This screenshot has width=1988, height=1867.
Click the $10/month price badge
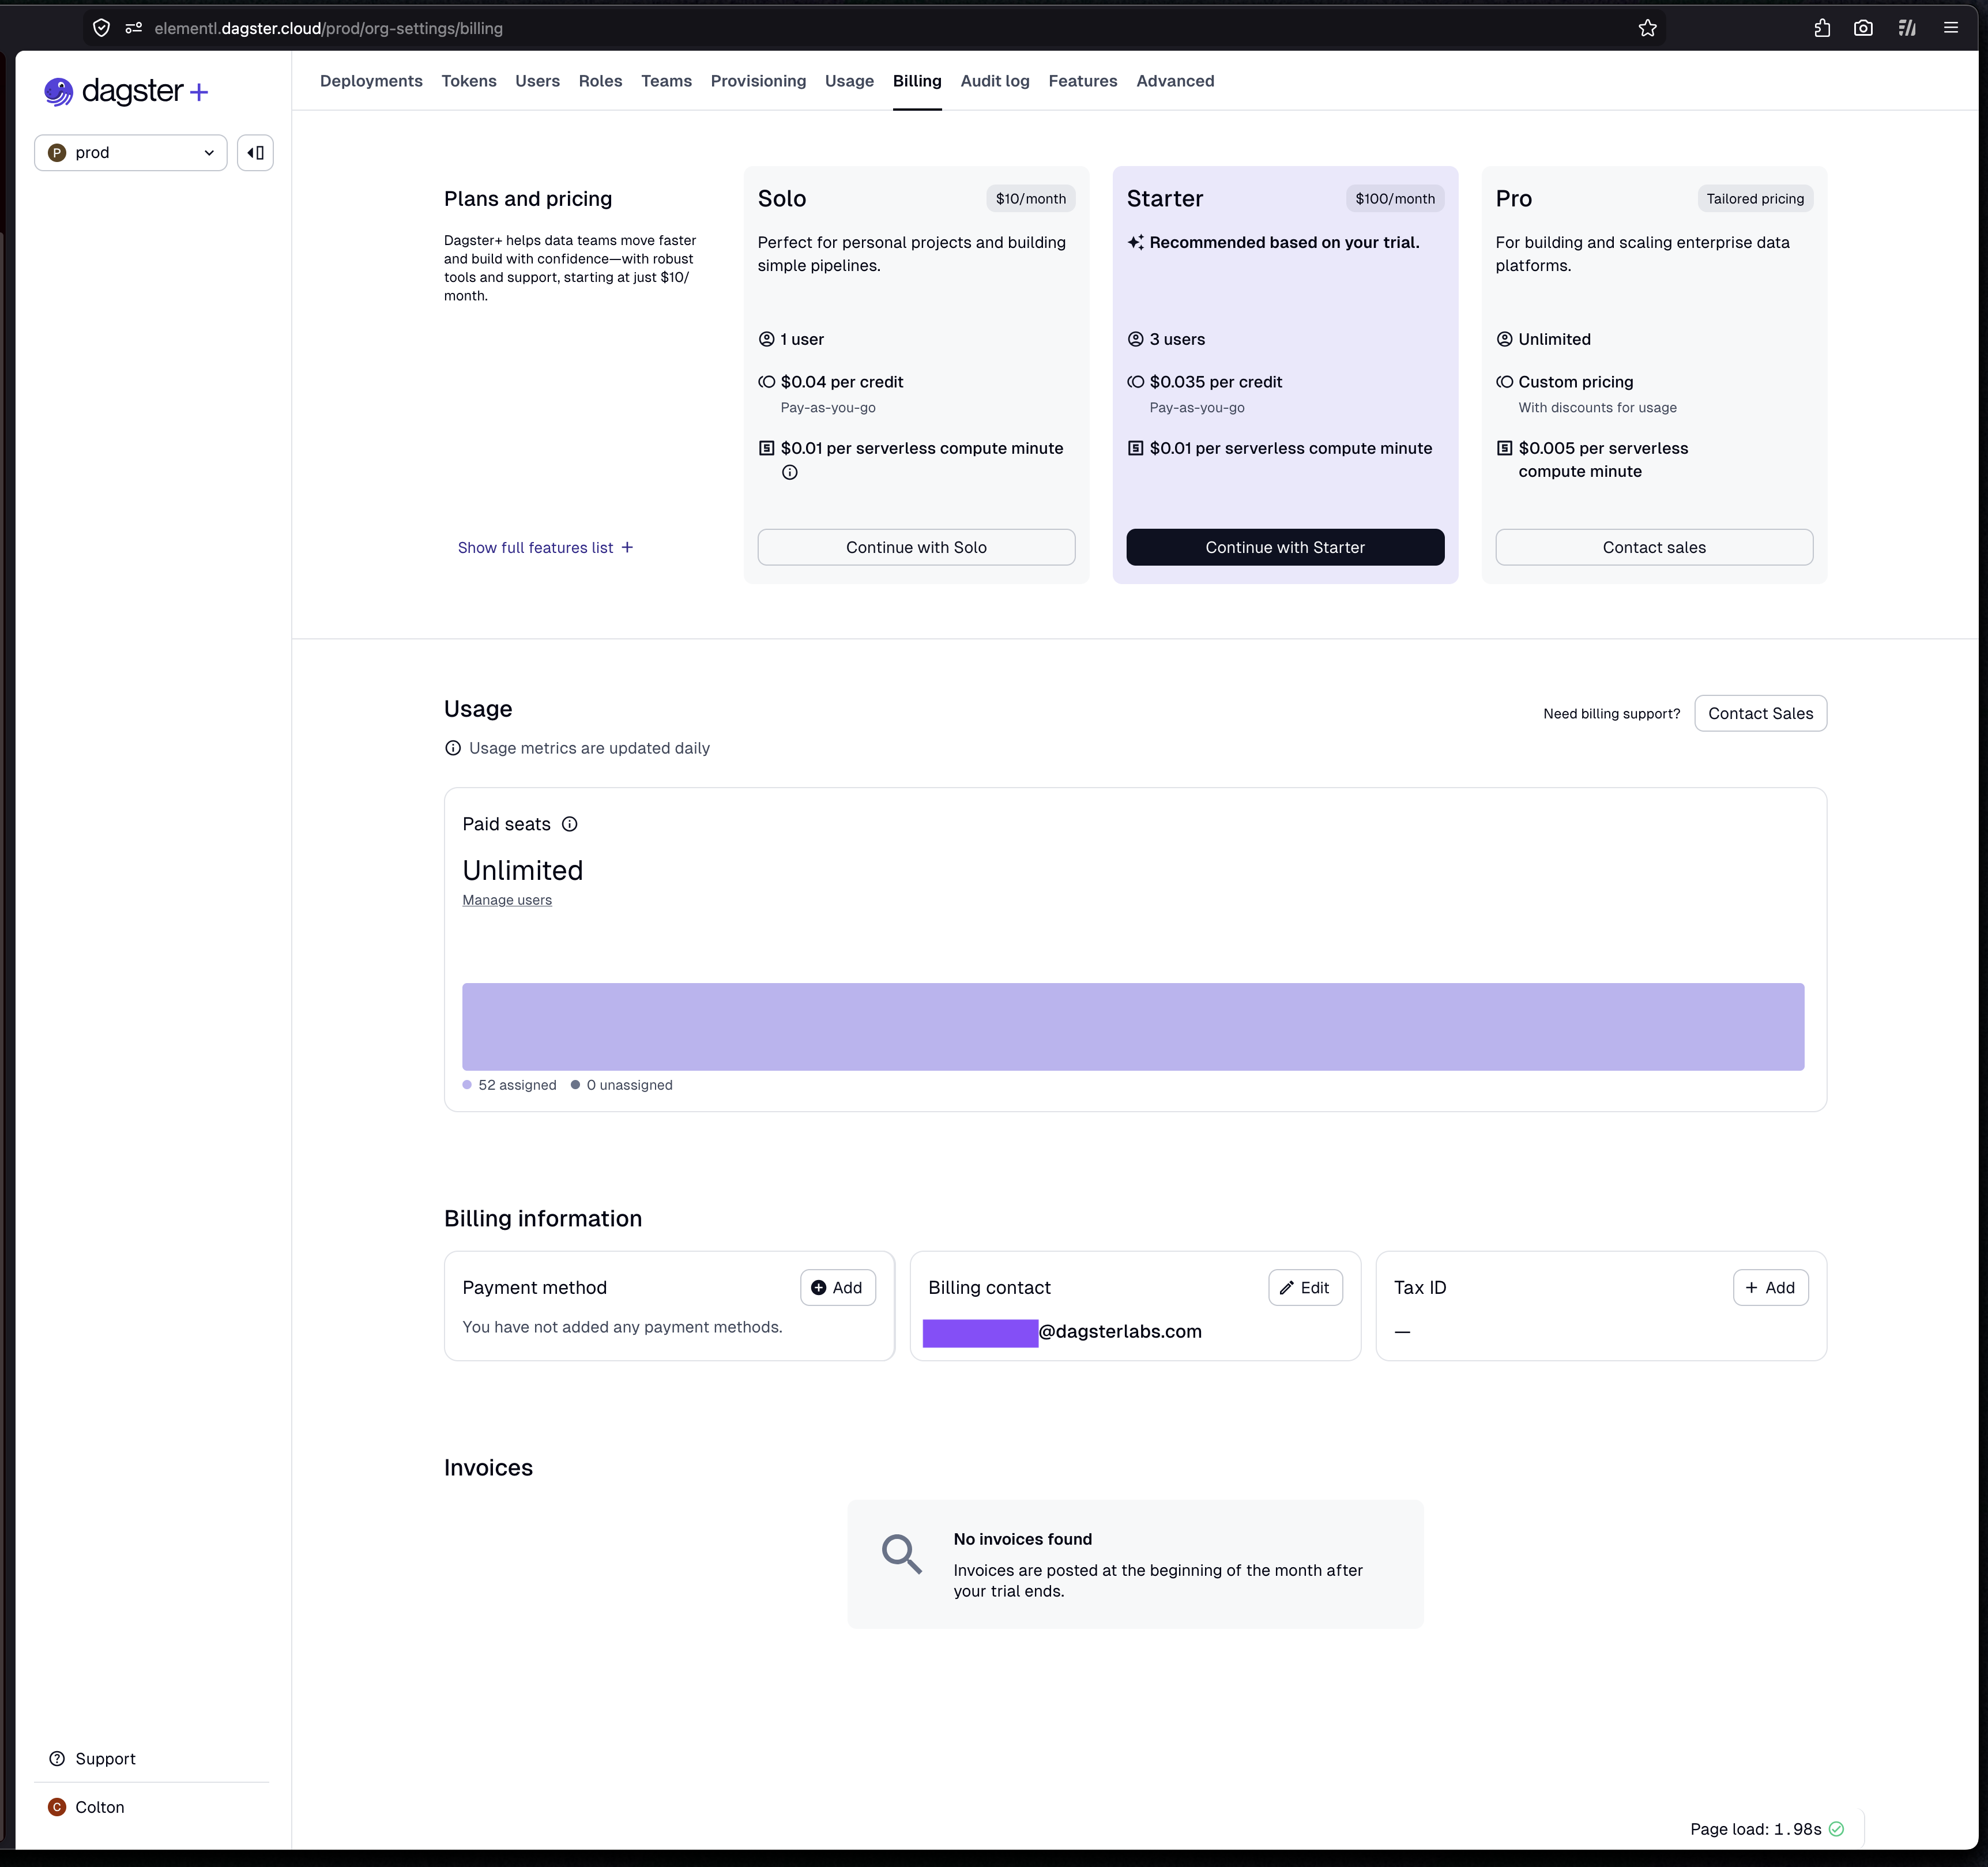[x=1030, y=199]
